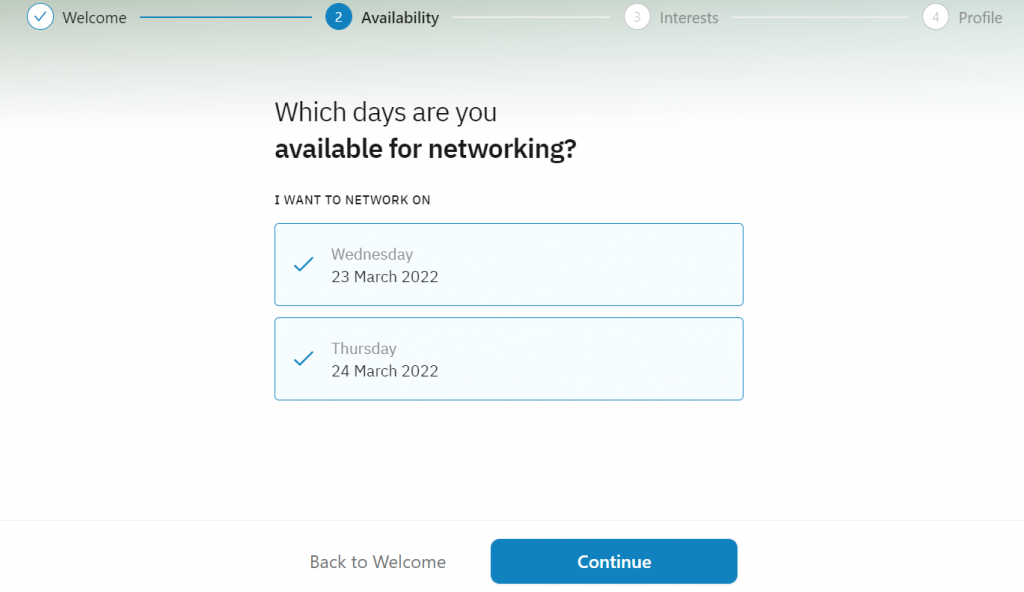
Task: Click the blue checkmark beside Thursday
Action: point(304,359)
